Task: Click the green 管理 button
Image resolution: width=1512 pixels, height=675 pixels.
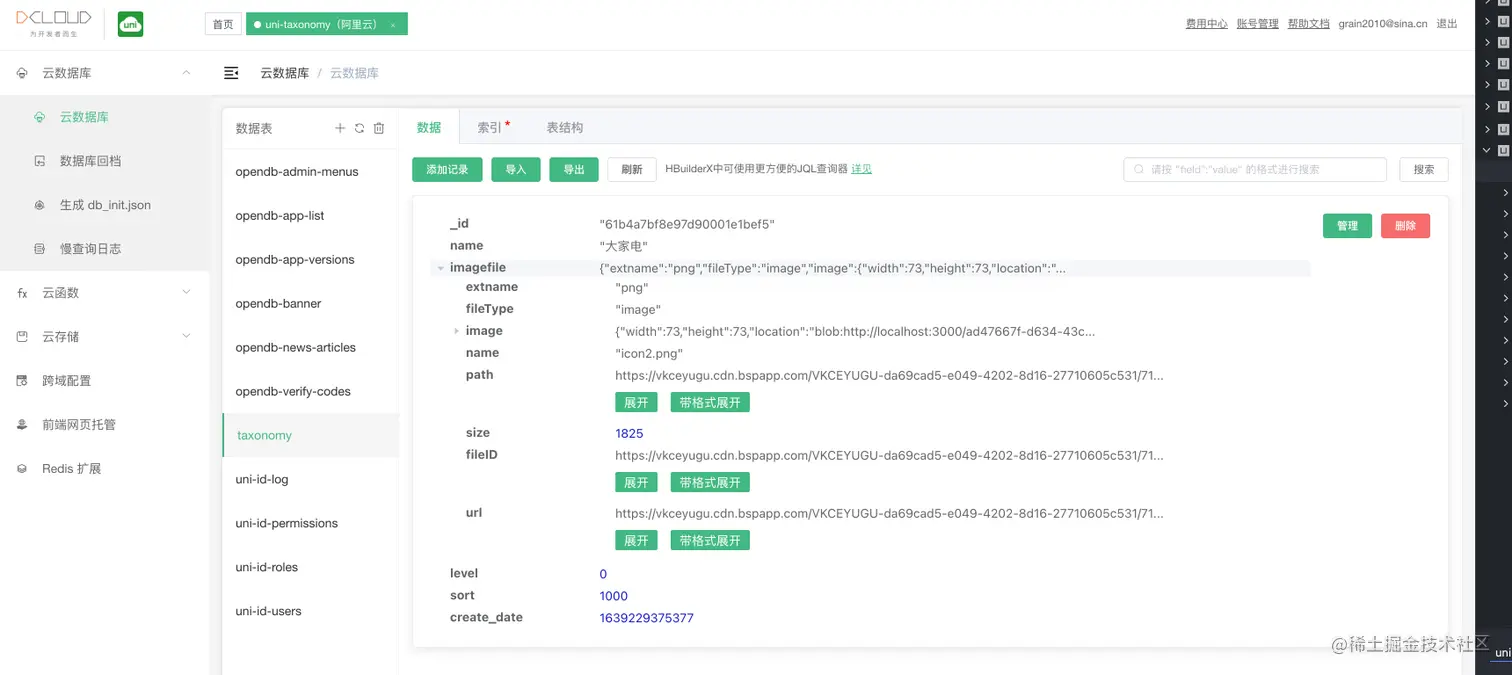Action: pos(1347,226)
